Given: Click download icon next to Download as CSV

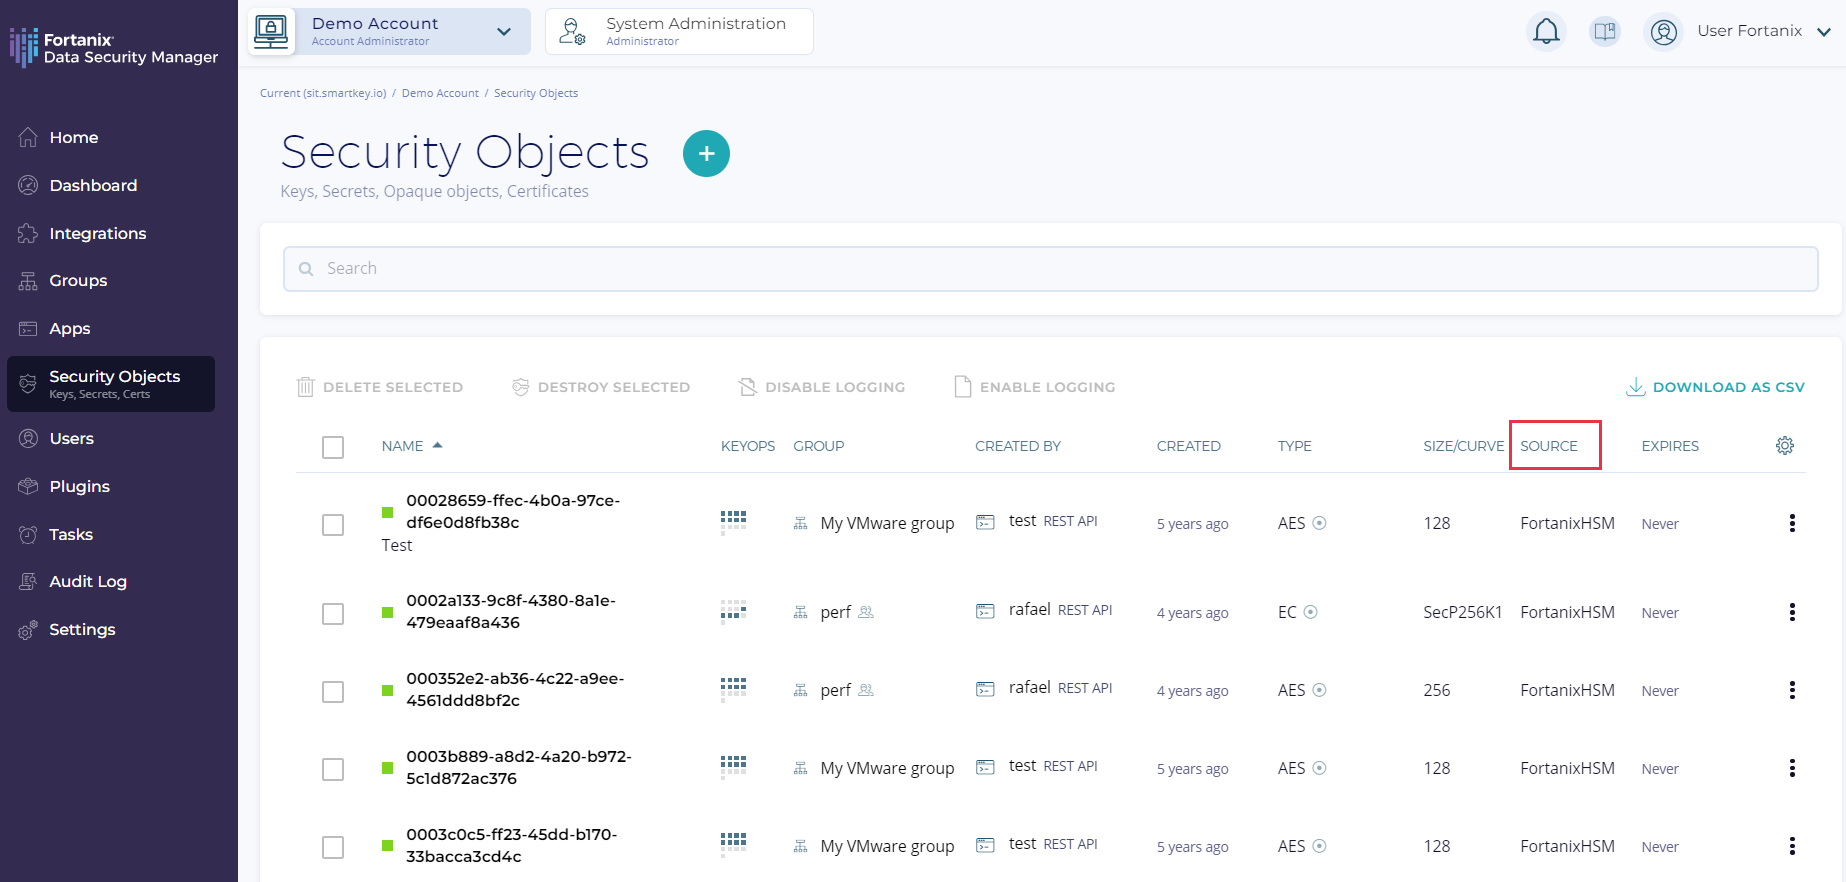Looking at the screenshot, I should [x=1636, y=387].
